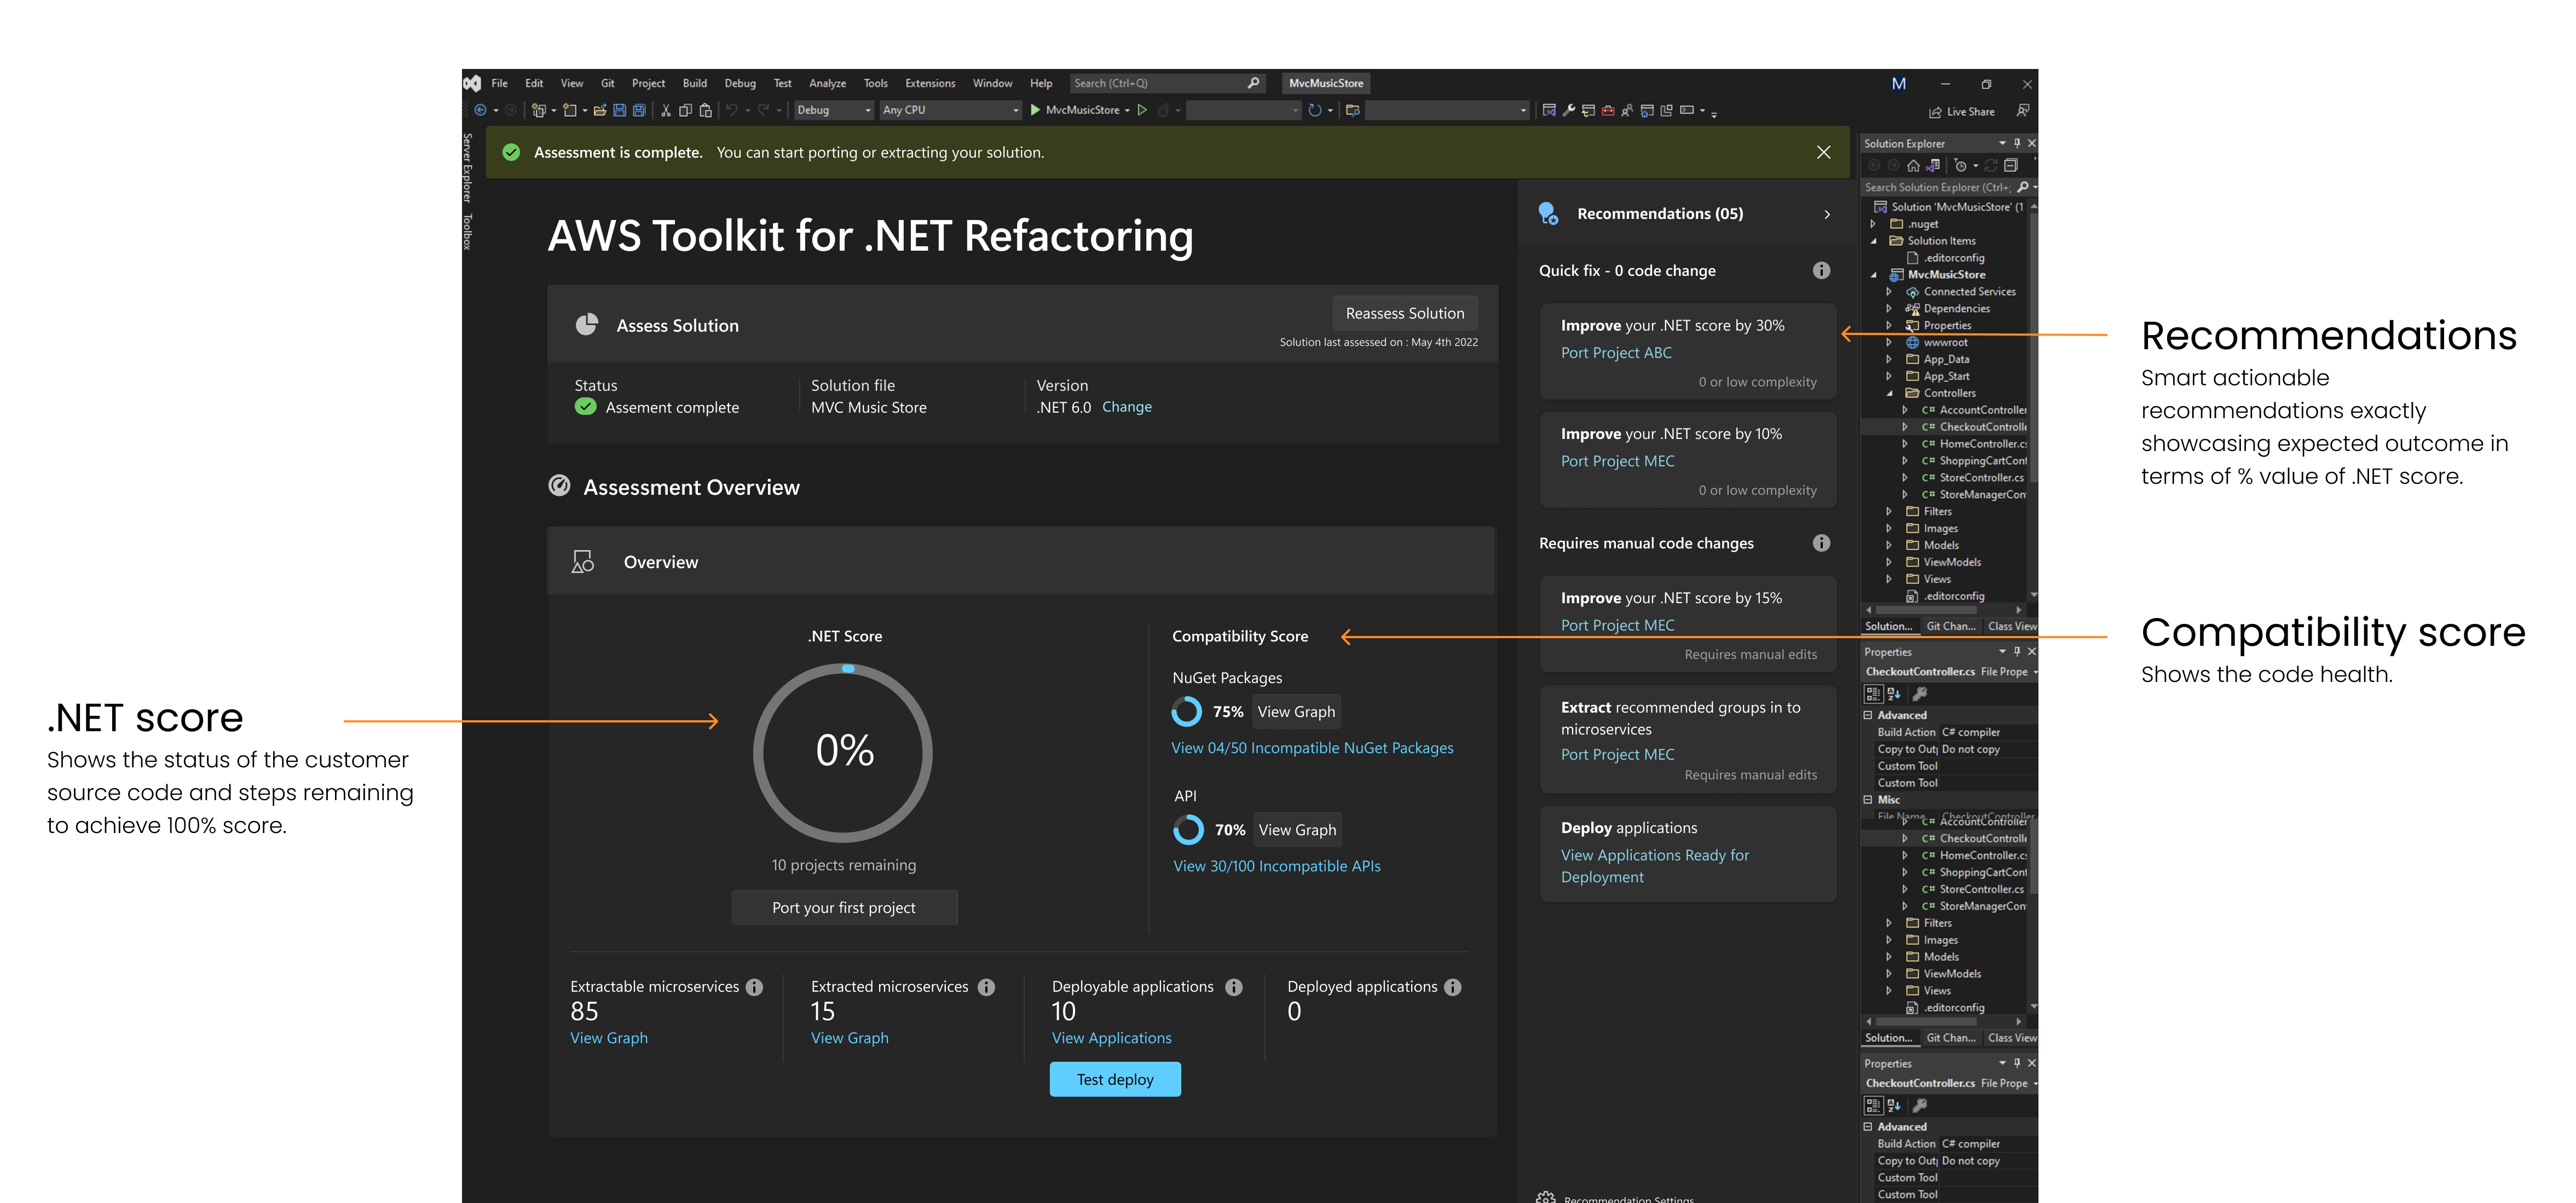Click the Cut scissors icon
The height and width of the screenshot is (1203, 2576).
[x=666, y=110]
